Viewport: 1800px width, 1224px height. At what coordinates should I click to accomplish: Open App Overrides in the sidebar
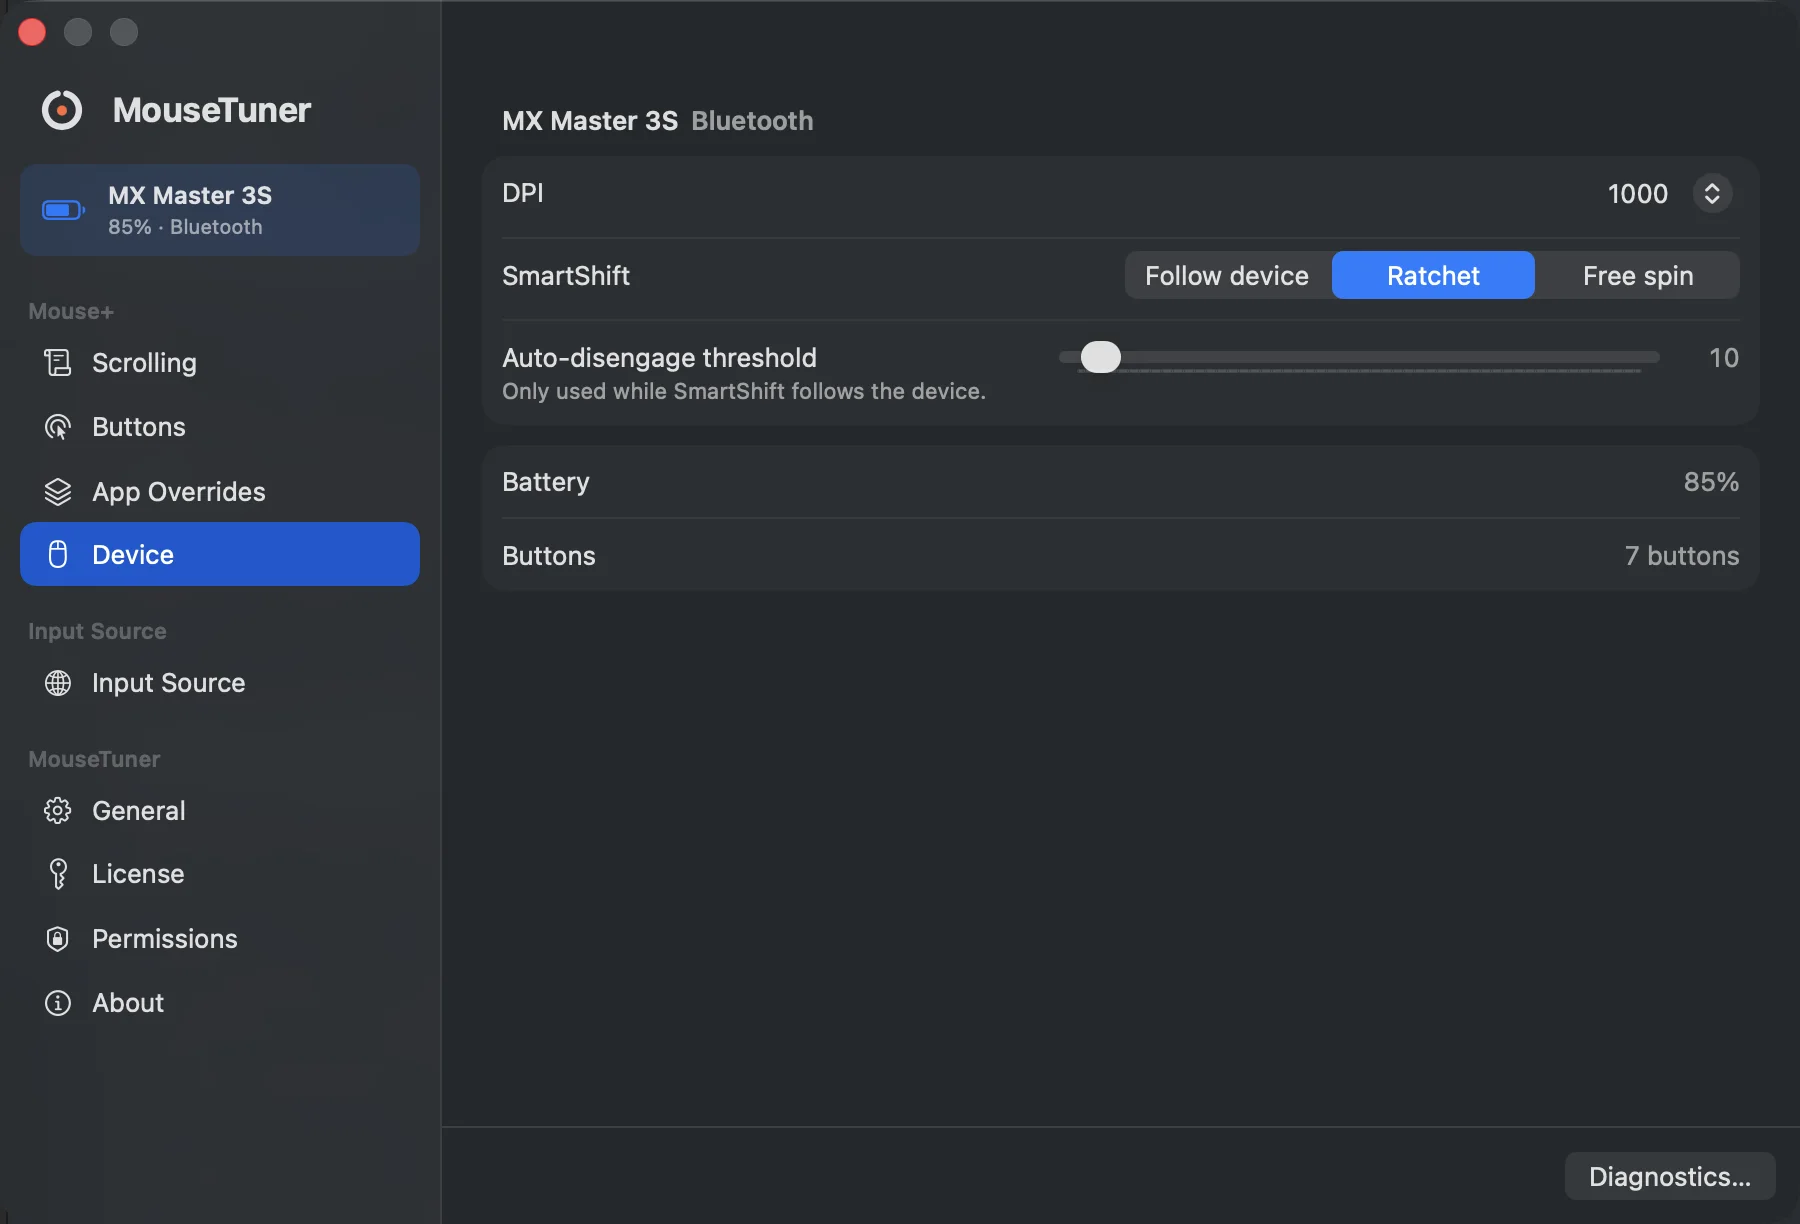[220, 492]
